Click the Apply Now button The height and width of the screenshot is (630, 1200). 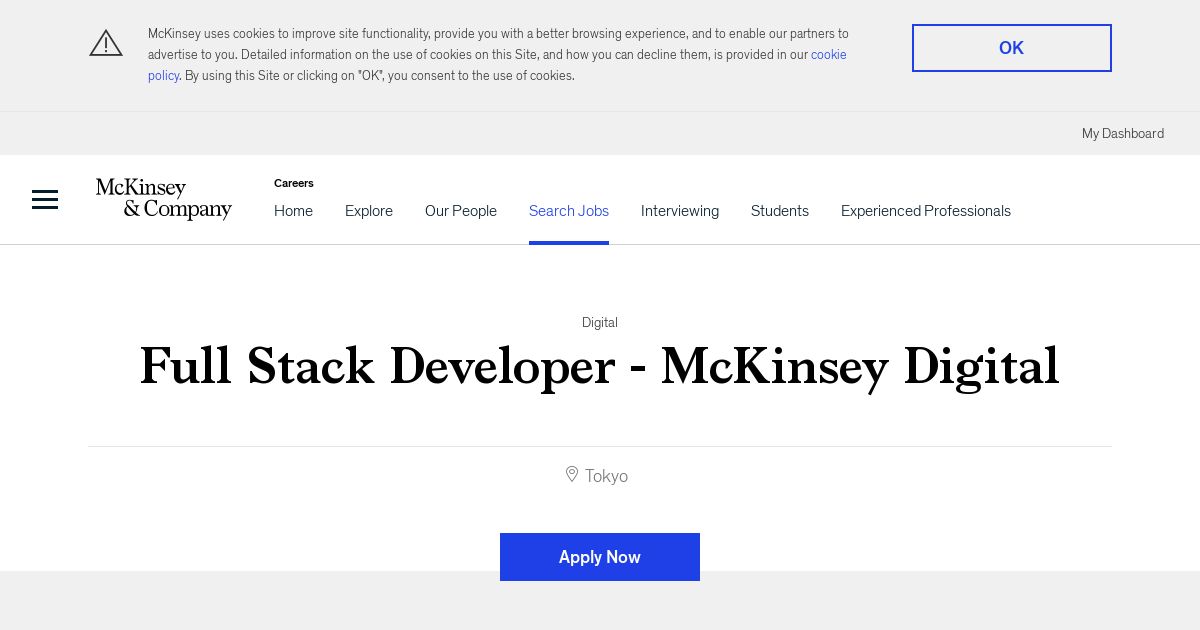pos(600,557)
